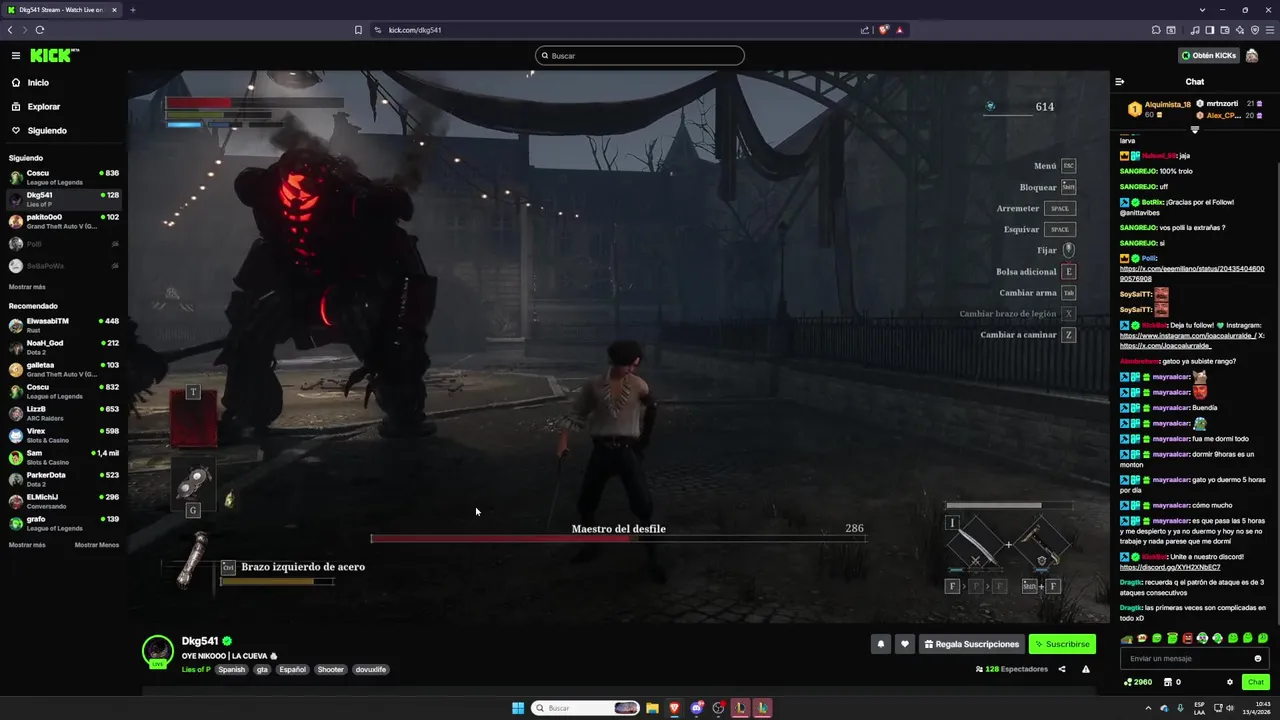
Task: Open ELMichiJ Conversando channel
Action: [x=64, y=501]
